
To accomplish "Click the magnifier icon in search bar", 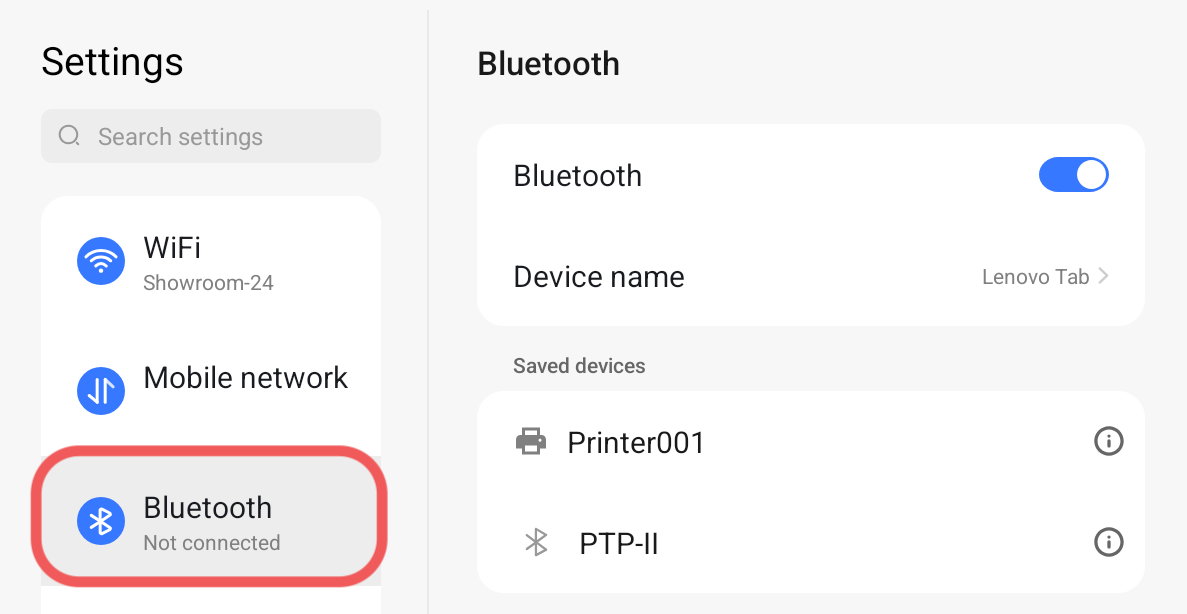I will point(69,136).
